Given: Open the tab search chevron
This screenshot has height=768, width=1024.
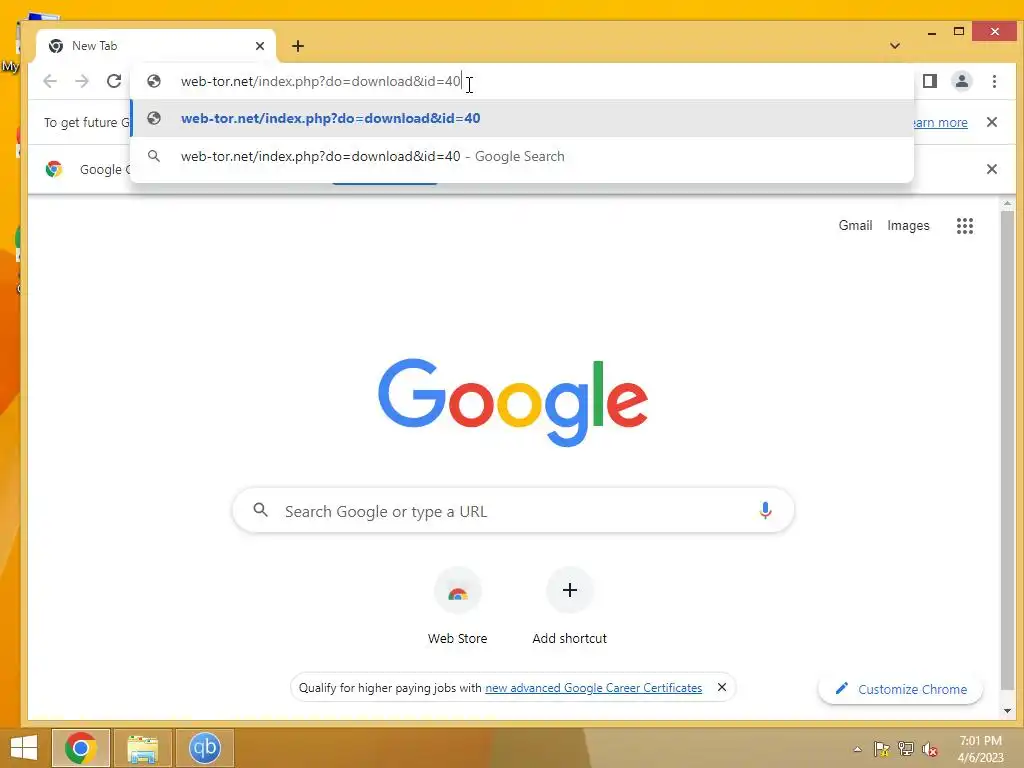Looking at the screenshot, I should pyautogui.click(x=895, y=46).
